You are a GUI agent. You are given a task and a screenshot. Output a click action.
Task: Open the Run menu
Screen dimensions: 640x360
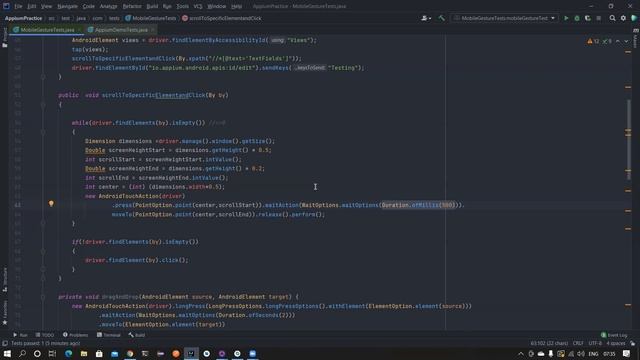point(167,7)
